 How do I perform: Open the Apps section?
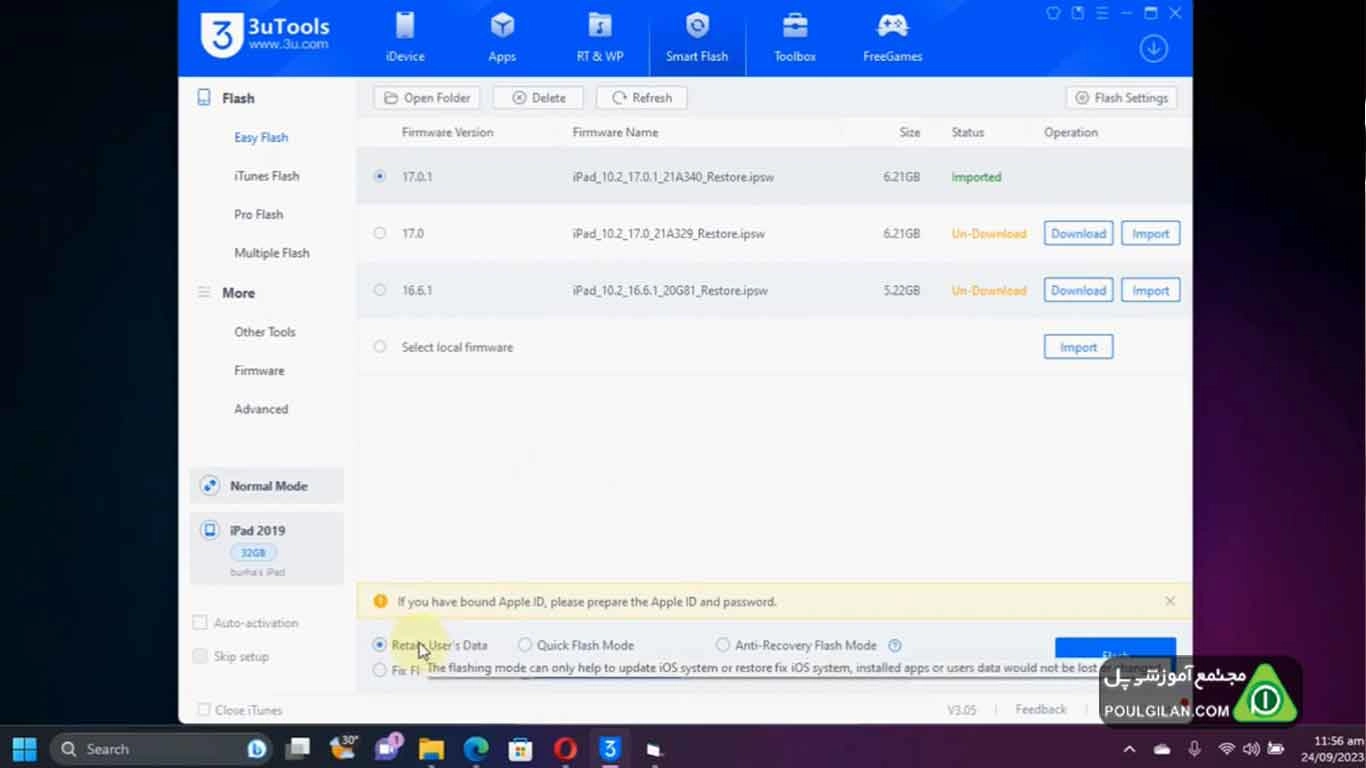click(502, 37)
